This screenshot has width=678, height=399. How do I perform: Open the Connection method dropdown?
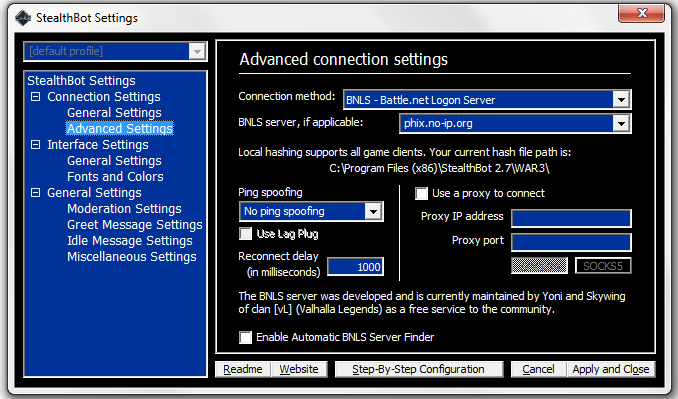coord(621,100)
